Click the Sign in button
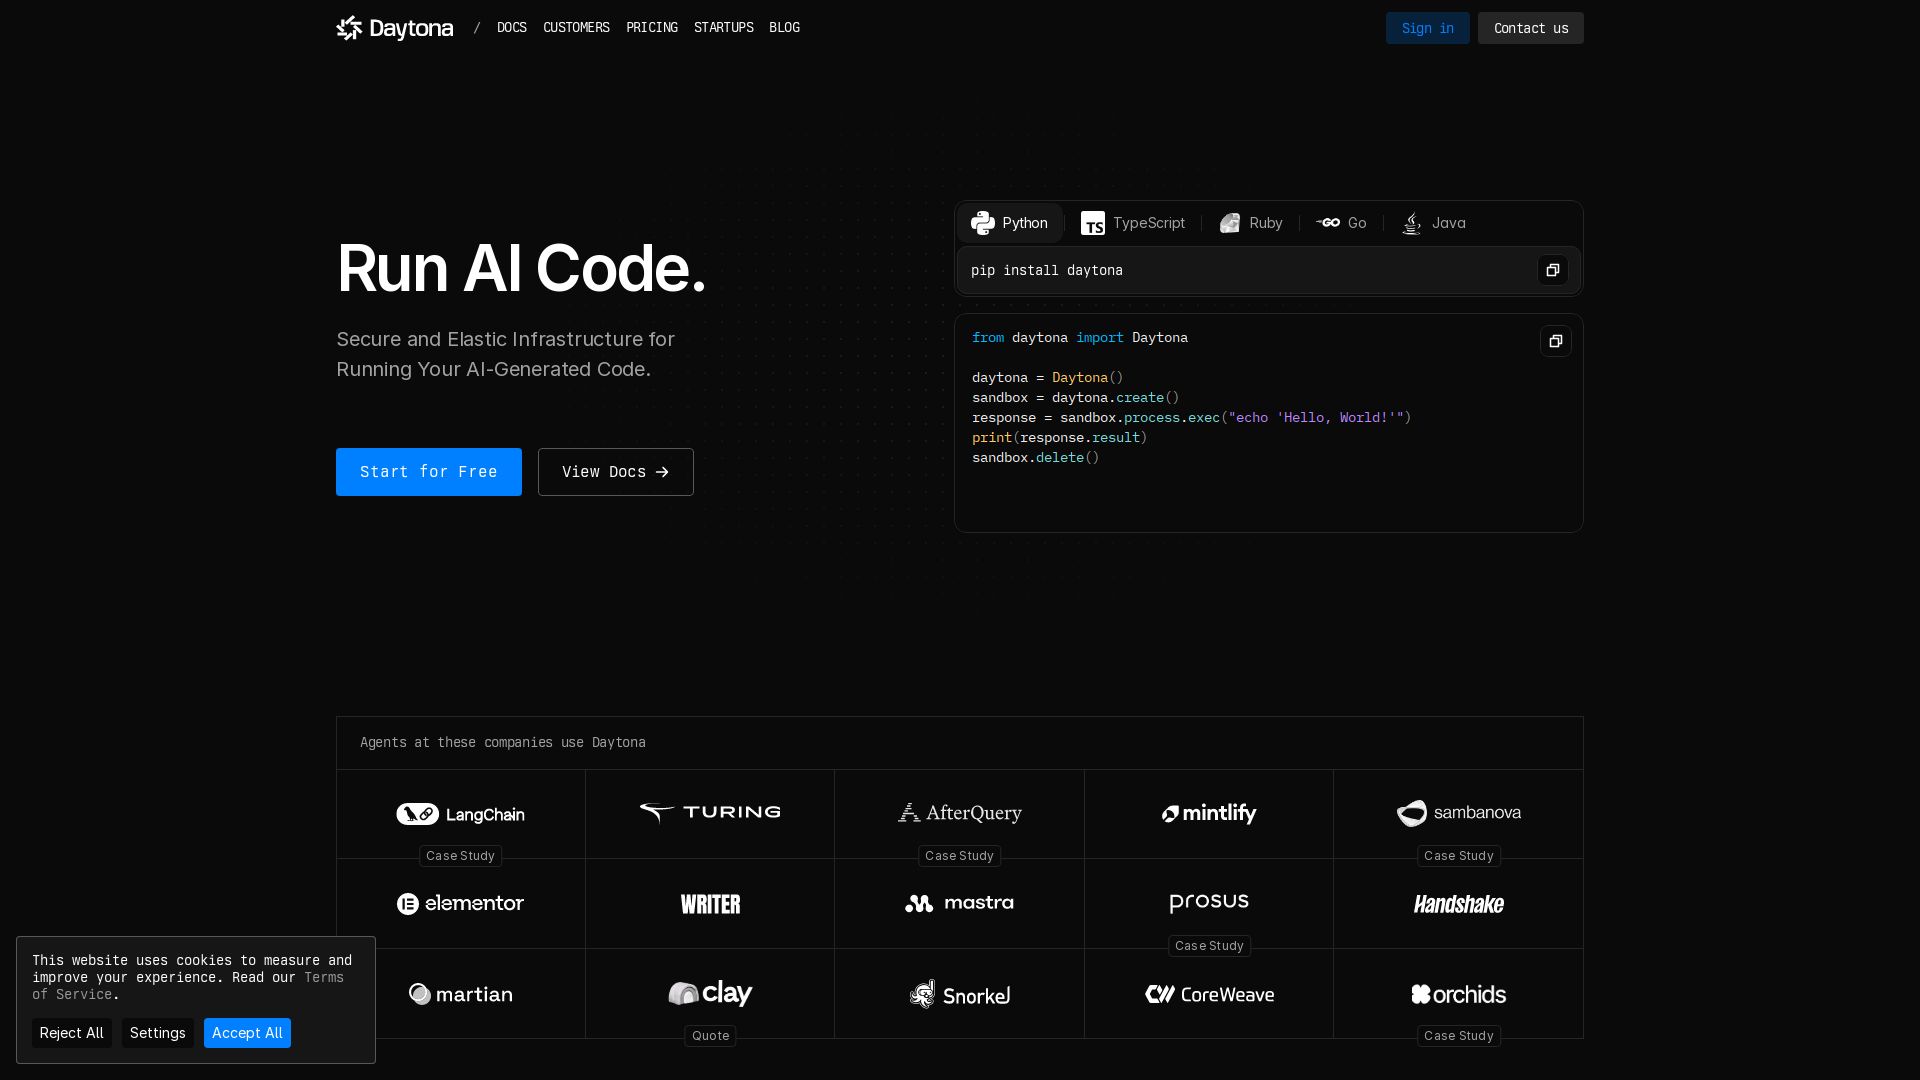Viewport: 1920px width, 1080px height. click(1427, 28)
